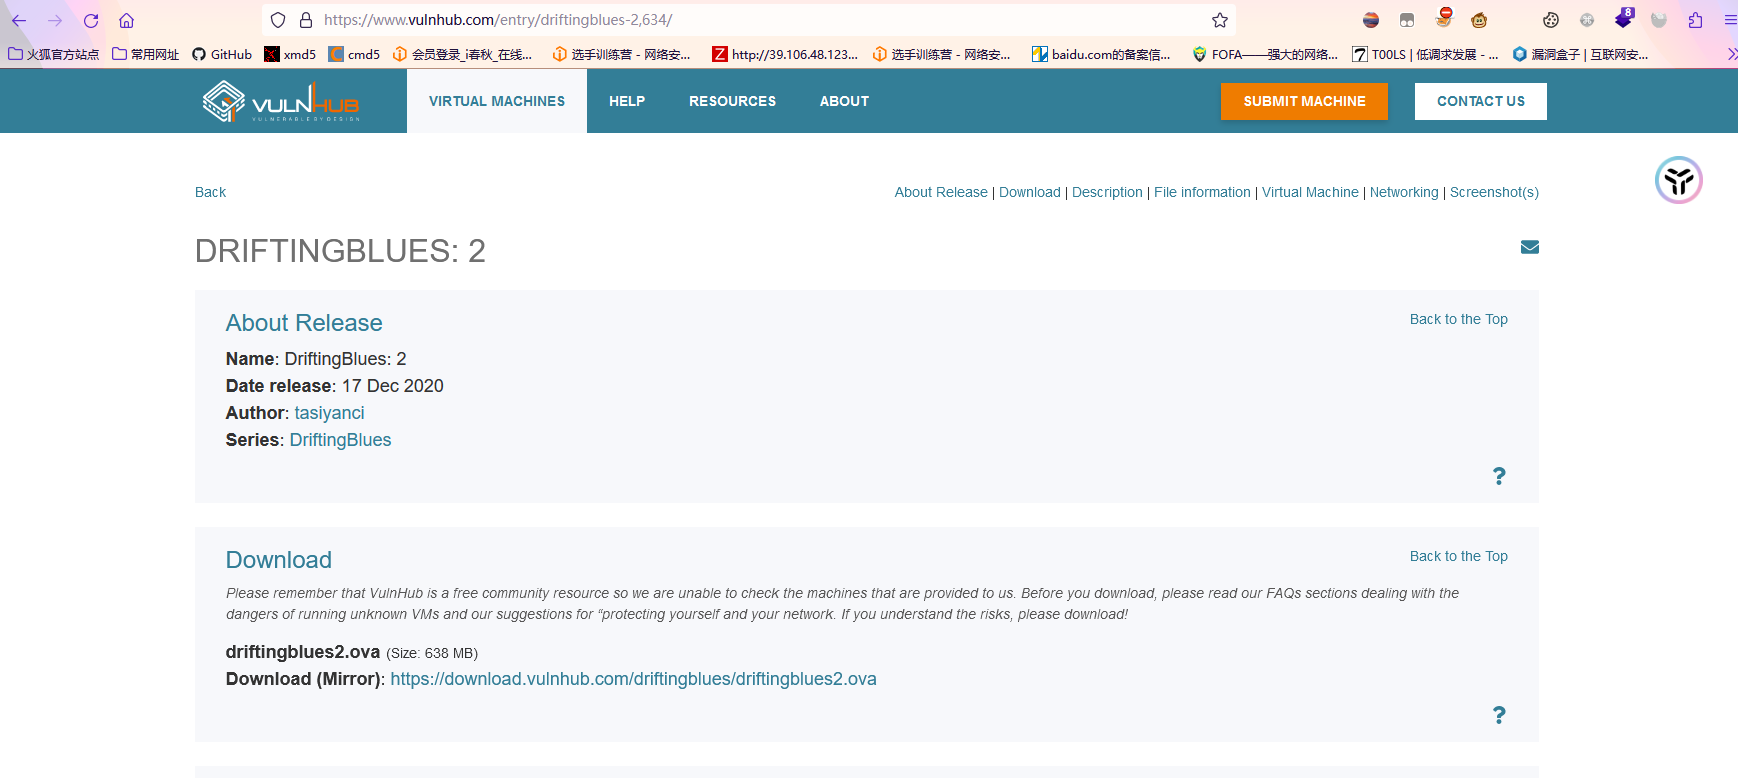Click the Download section heading
The image size is (1738, 778).
tap(278, 560)
